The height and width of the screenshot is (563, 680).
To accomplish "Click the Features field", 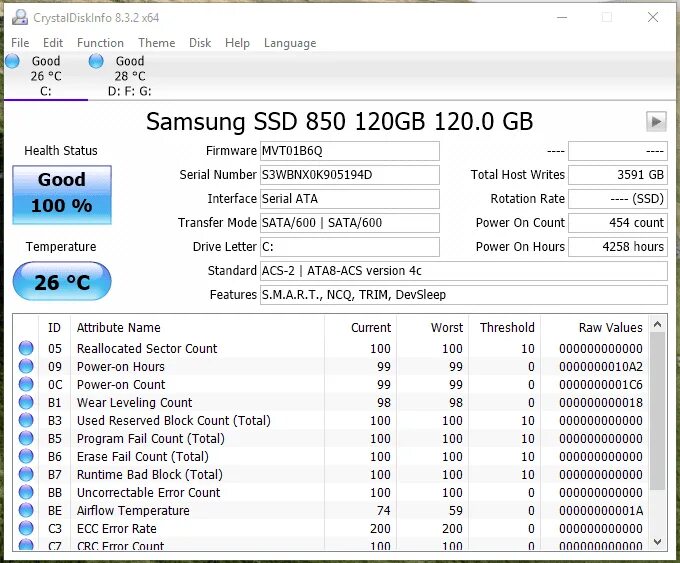I will tap(464, 295).
